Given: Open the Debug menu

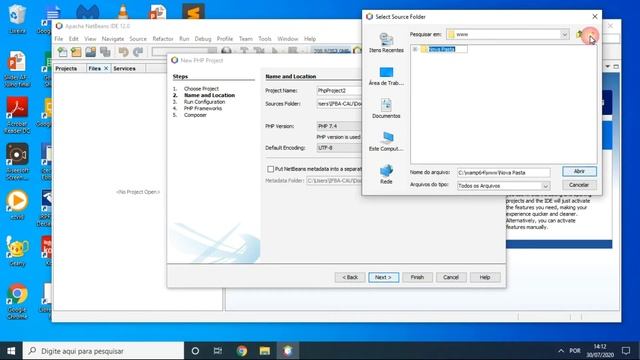Looking at the screenshot, I should (x=203, y=39).
